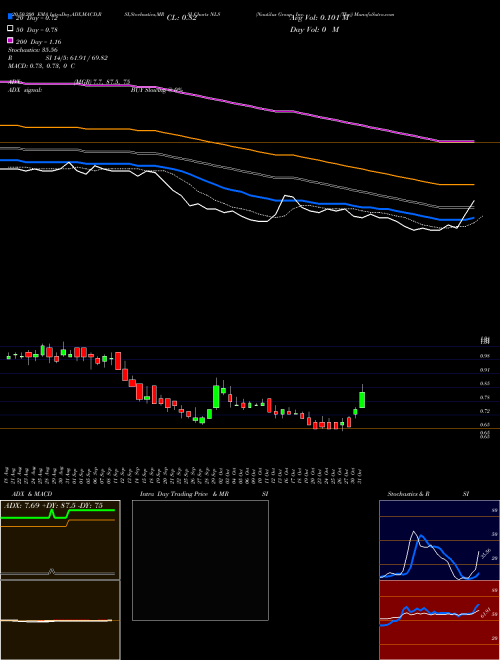Click the 0.78 price axis label
Image resolution: width=500 pixels, height=660 pixels.
[484, 397]
